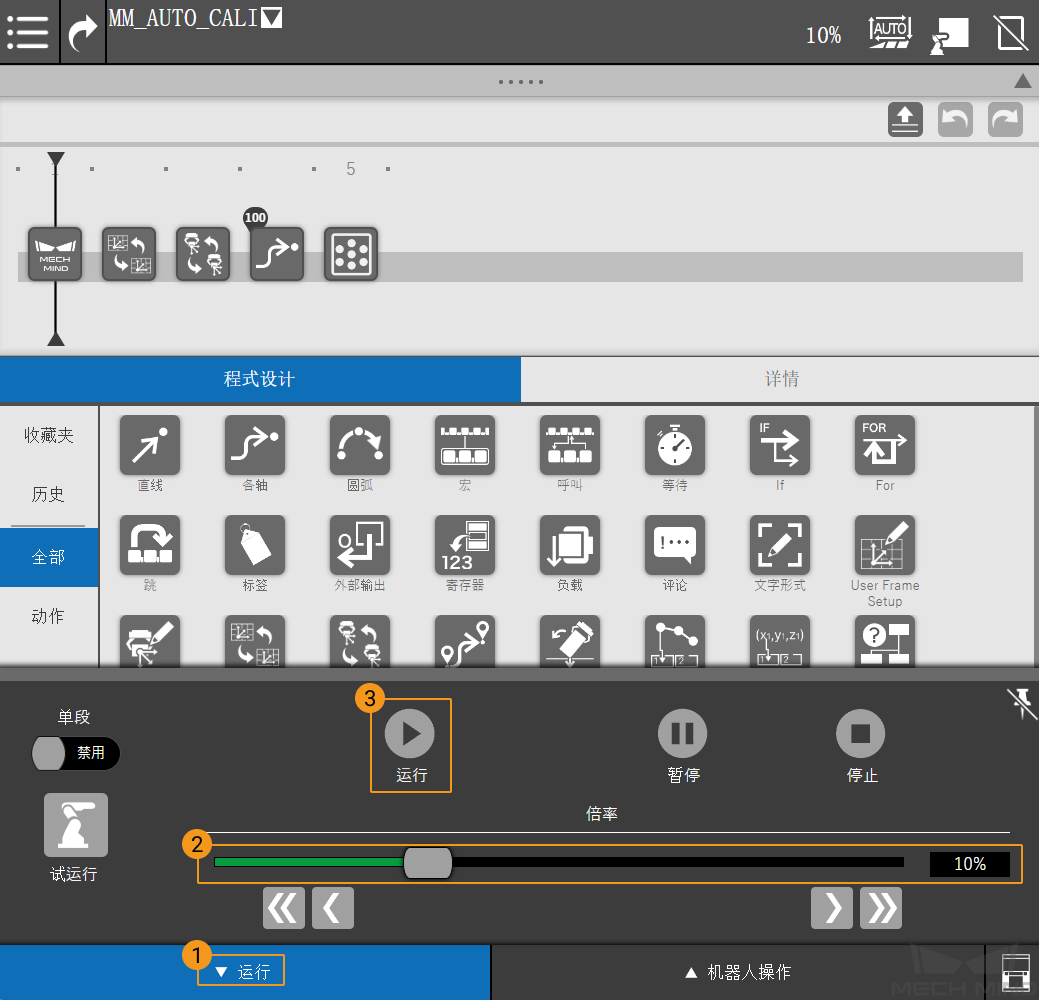The height and width of the screenshot is (1000, 1039).
Task: Open the 动作 category
Action: [48, 616]
